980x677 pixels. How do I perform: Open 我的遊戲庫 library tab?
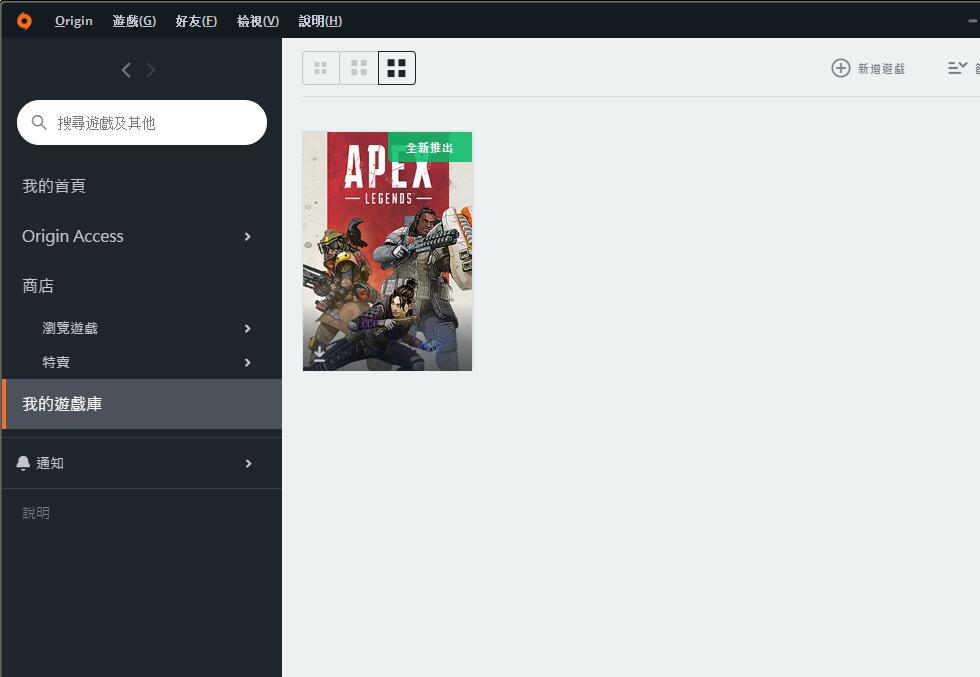tap(142, 404)
